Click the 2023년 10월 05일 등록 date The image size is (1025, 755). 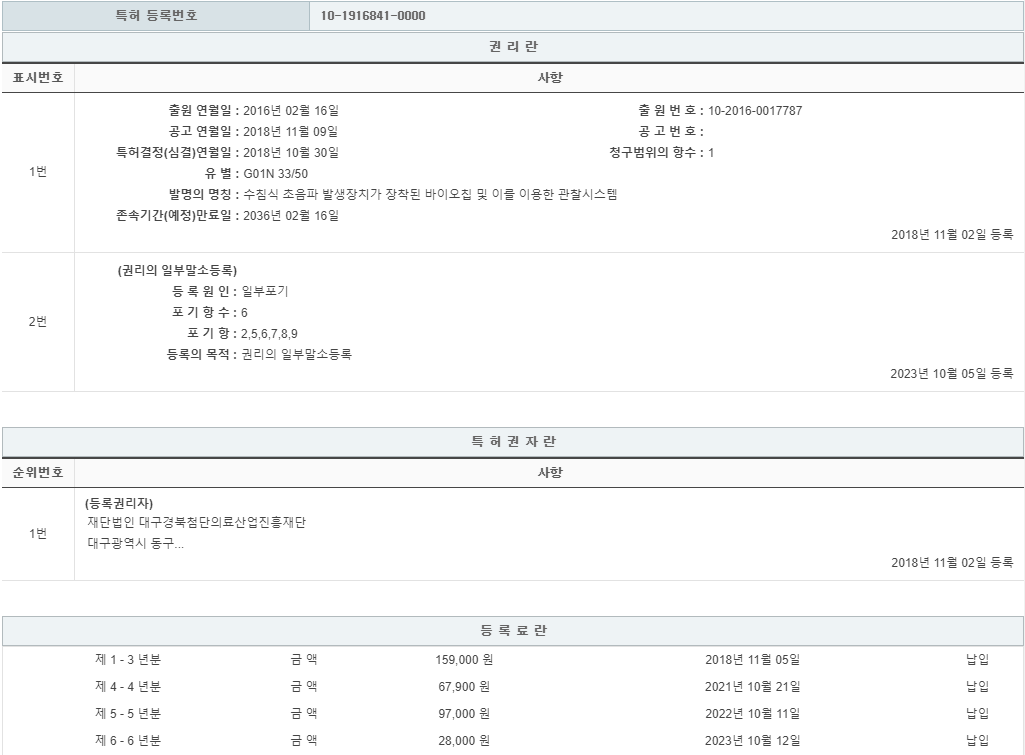pyautogui.click(x=951, y=374)
